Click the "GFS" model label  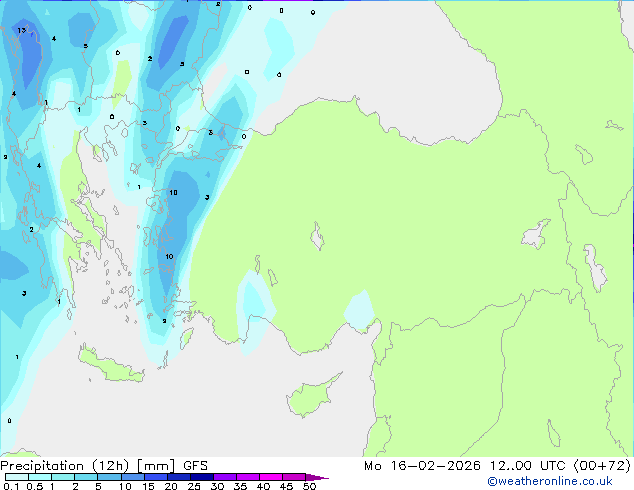pyautogui.click(x=195, y=466)
